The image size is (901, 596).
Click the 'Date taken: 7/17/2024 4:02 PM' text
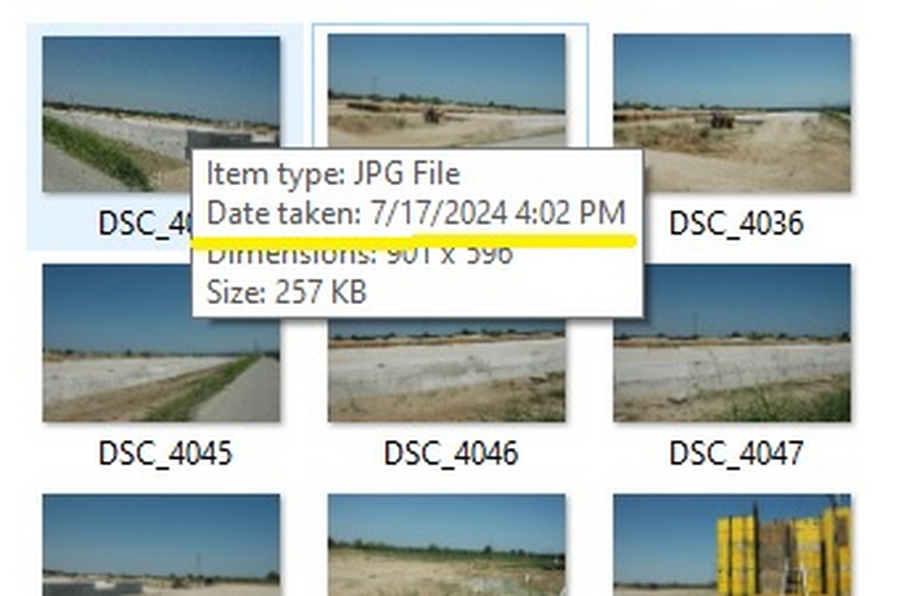[416, 213]
